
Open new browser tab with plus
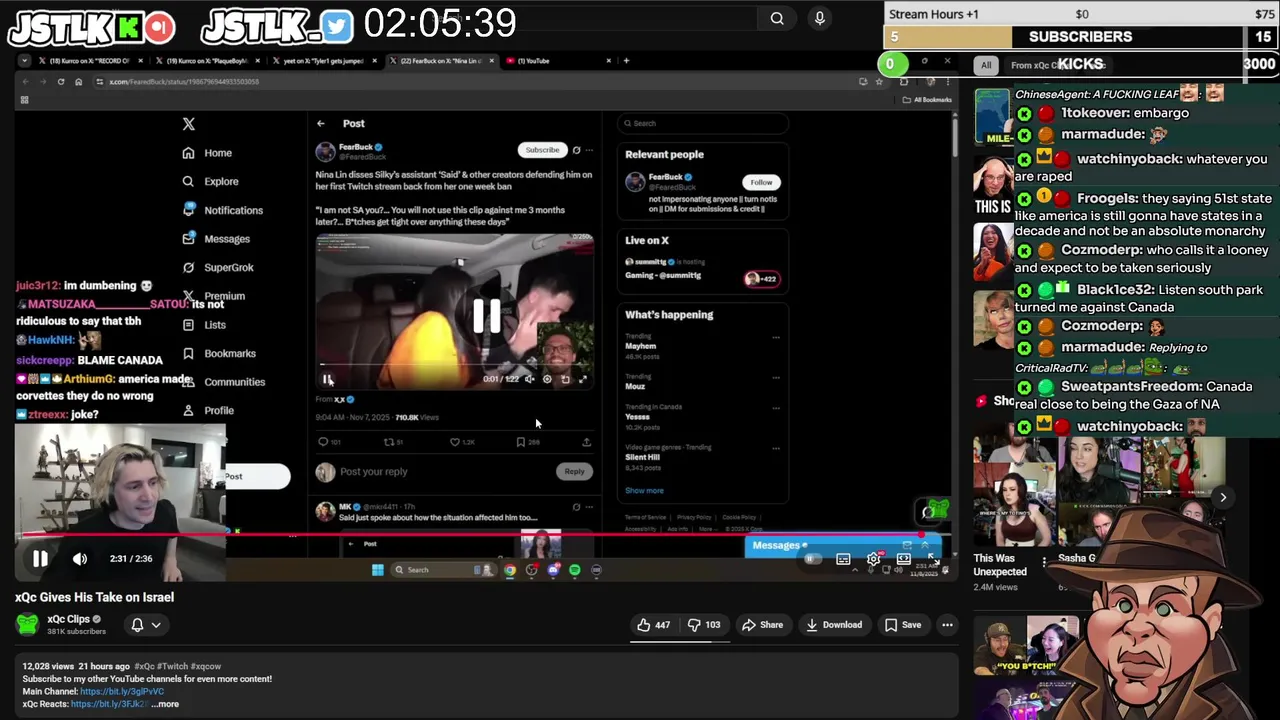click(x=626, y=61)
